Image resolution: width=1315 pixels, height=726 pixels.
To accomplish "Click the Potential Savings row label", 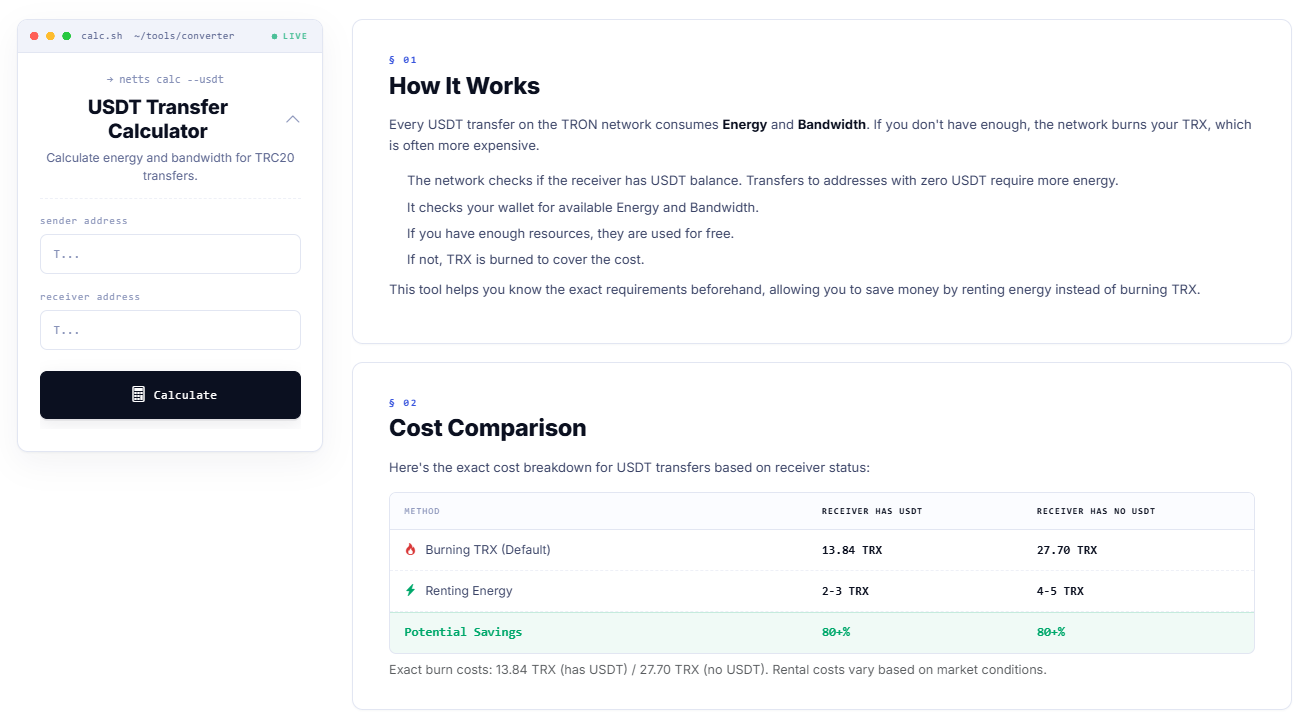I will (463, 632).
